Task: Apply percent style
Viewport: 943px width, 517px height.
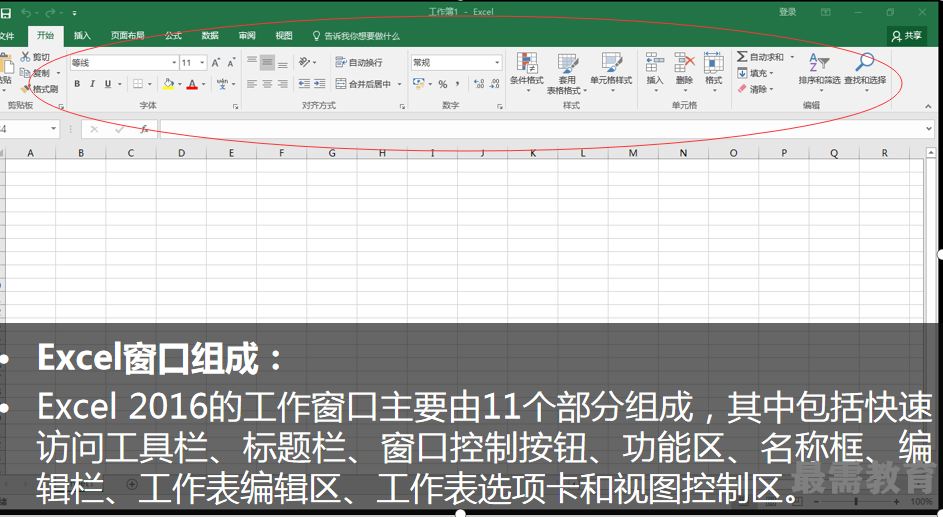Action: [x=443, y=84]
